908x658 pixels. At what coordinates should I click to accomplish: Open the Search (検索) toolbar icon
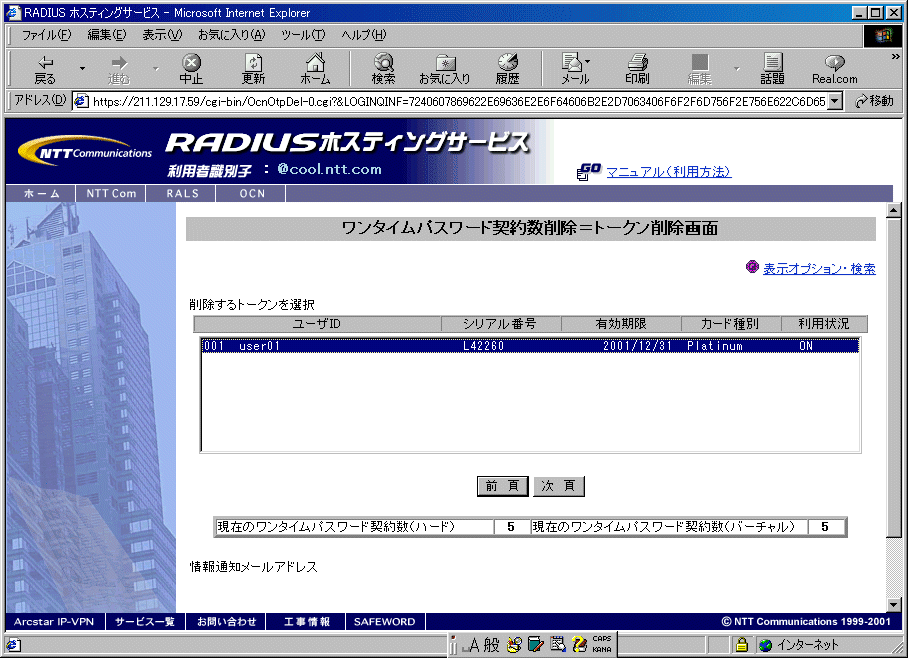383,68
